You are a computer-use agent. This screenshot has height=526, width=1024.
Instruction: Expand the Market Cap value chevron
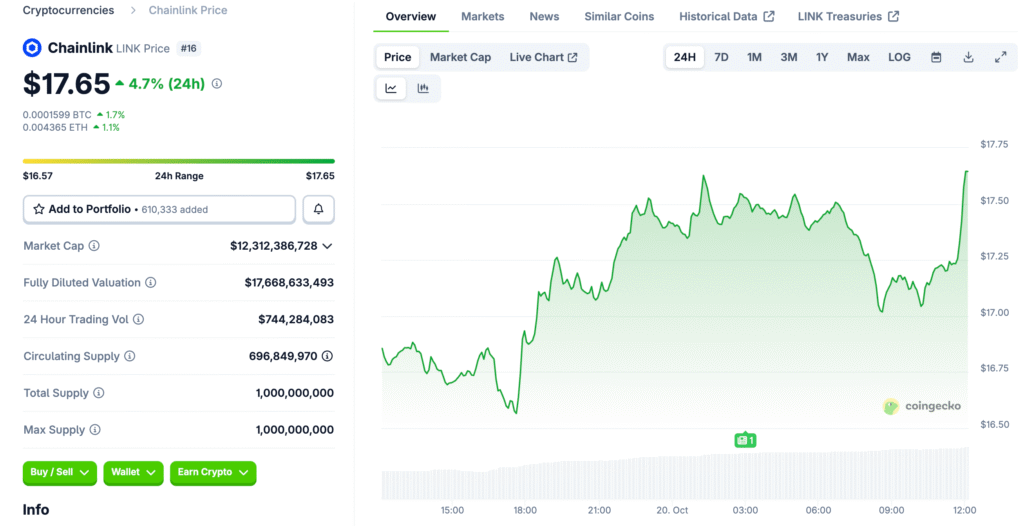327,246
